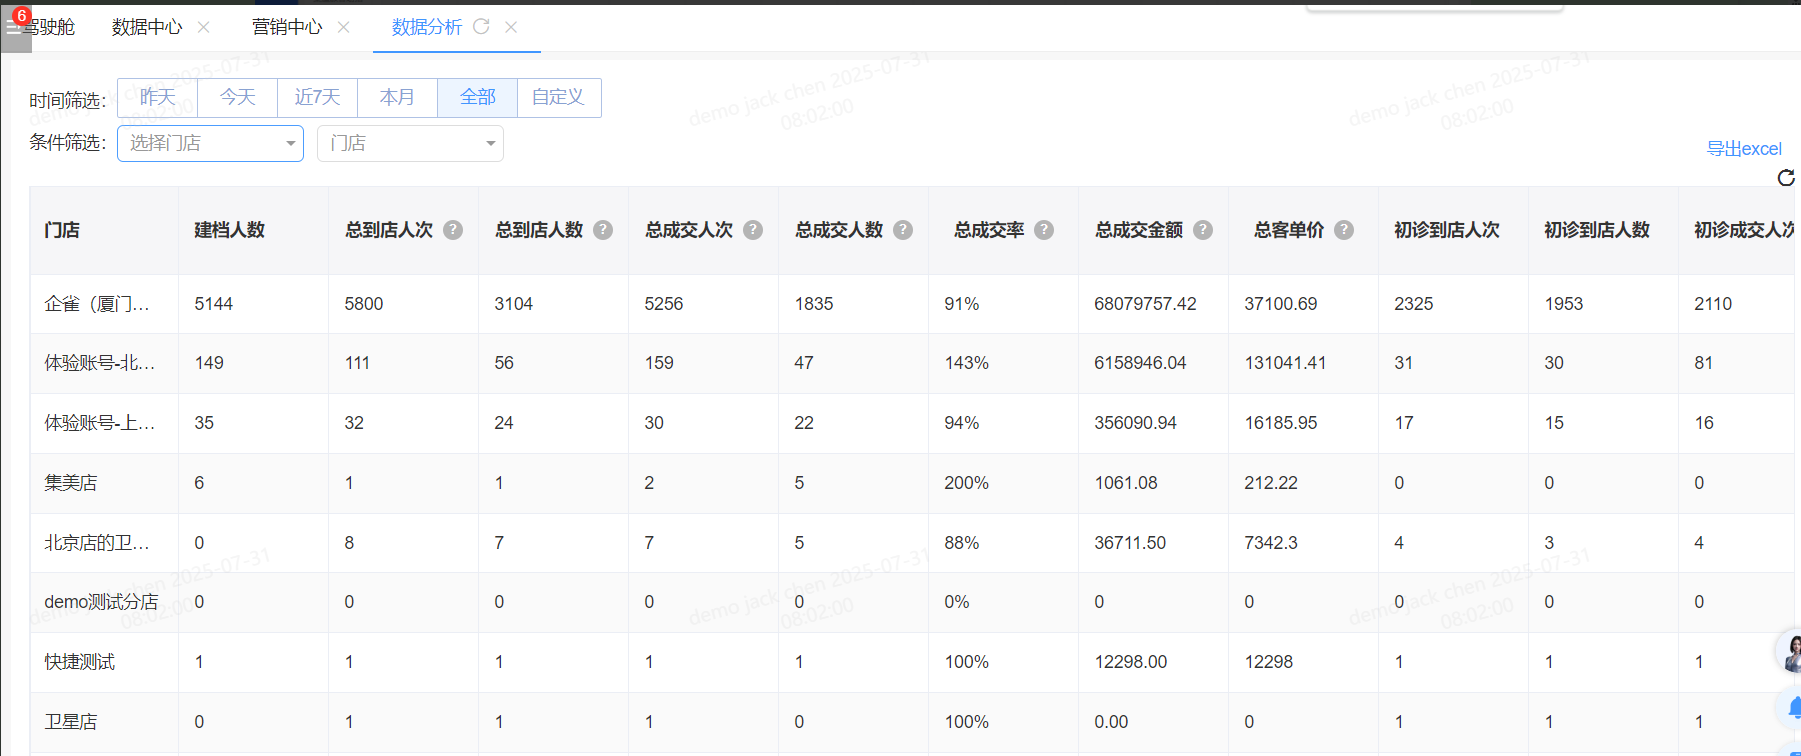
Task: Click the help icon beside 总成交金额
Action: [1203, 230]
